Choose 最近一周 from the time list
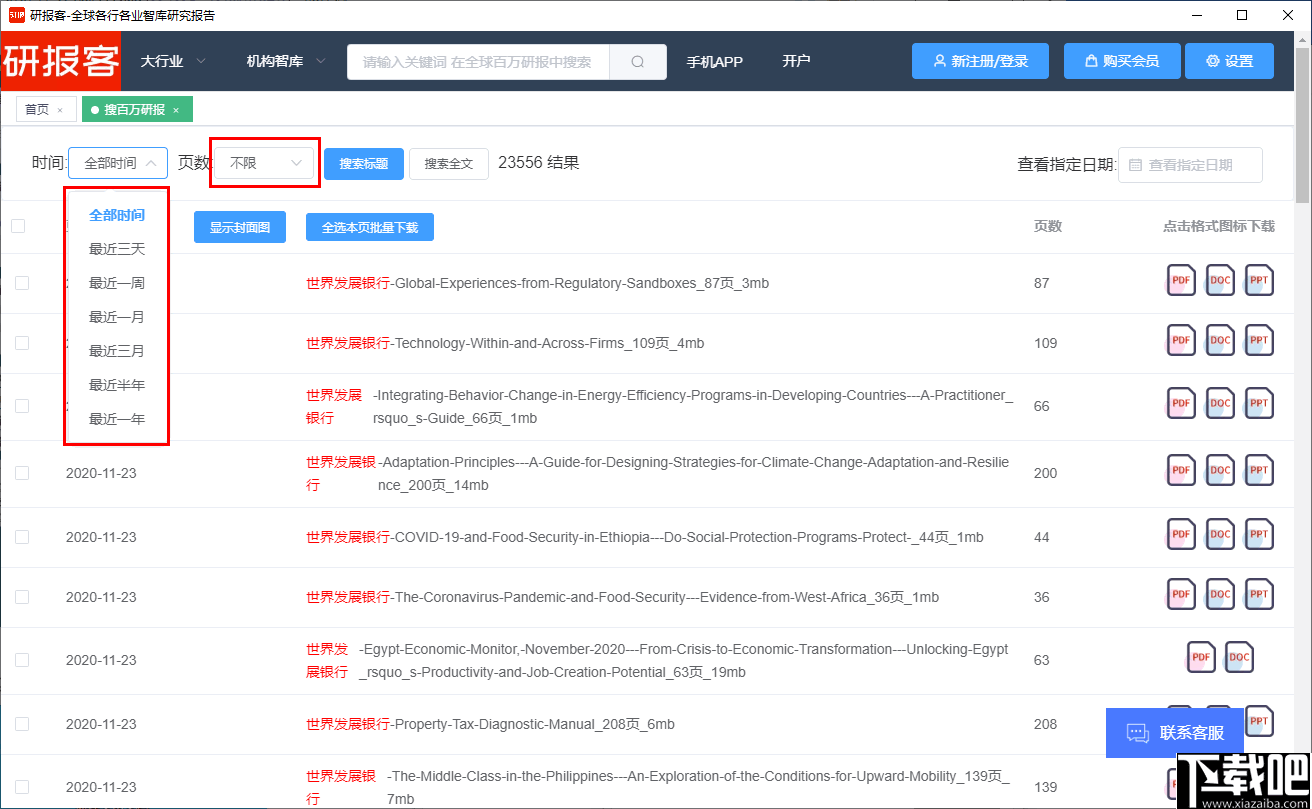1312x809 pixels. coord(117,283)
